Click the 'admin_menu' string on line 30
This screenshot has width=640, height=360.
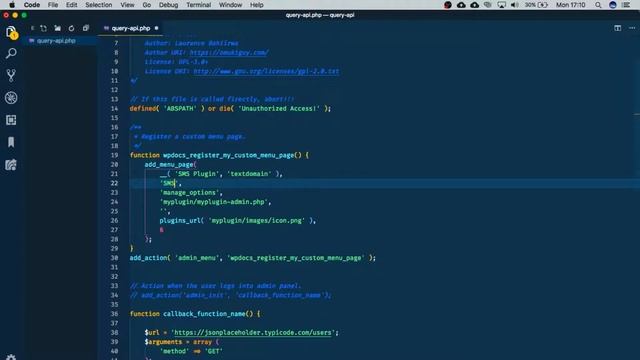coord(197,258)
